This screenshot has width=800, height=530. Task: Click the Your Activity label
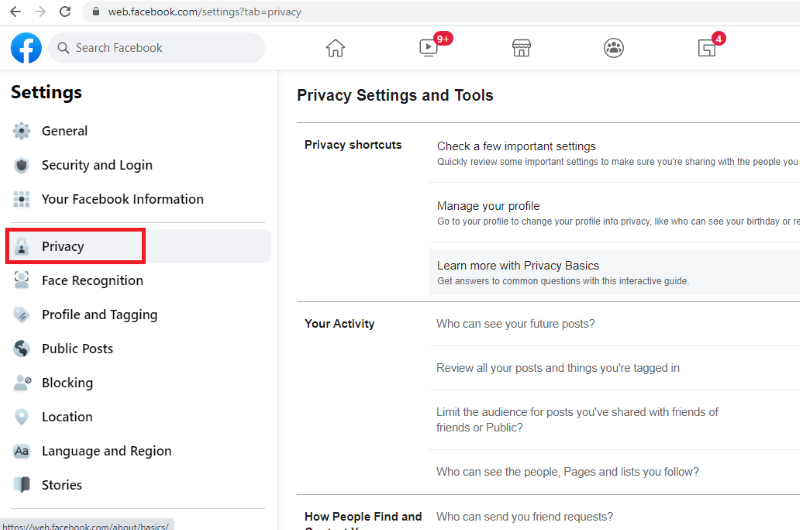[339, 324]
